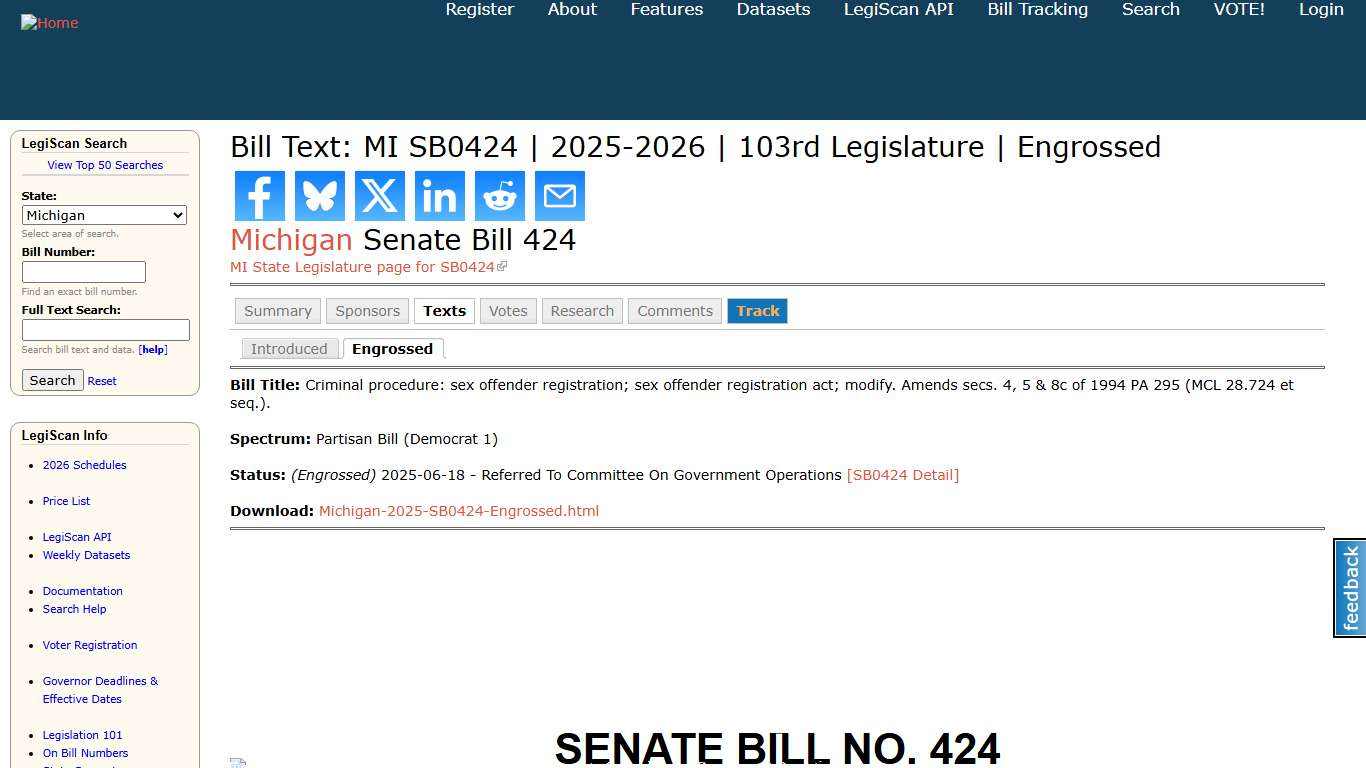
Task: Click inside the Bill Number field
Action: 84,271
